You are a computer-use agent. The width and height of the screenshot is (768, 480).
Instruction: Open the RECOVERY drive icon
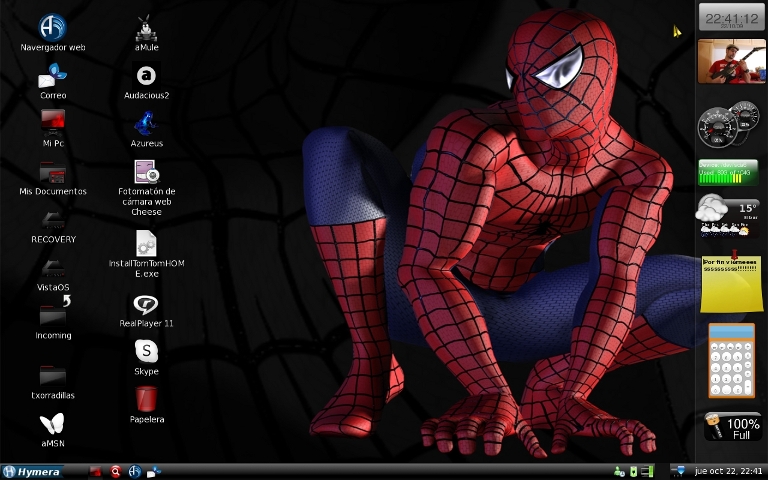(52, 221)
